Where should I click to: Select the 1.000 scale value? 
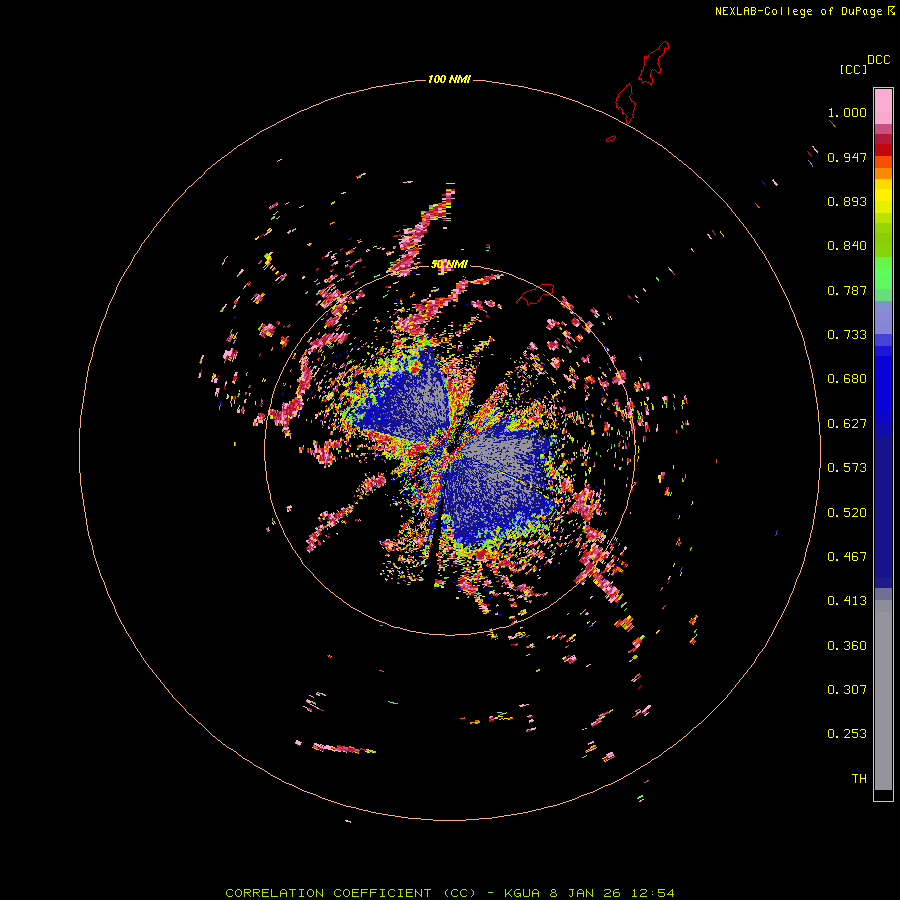[847, 112]
